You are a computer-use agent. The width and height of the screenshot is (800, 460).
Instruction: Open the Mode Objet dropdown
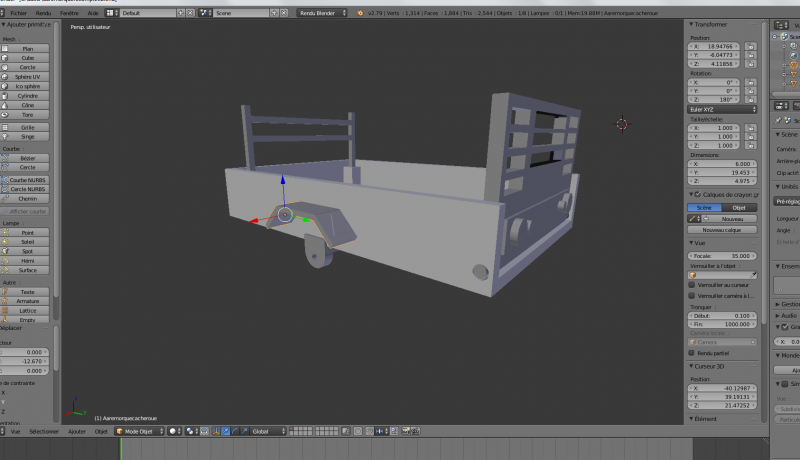pos(138,431)
